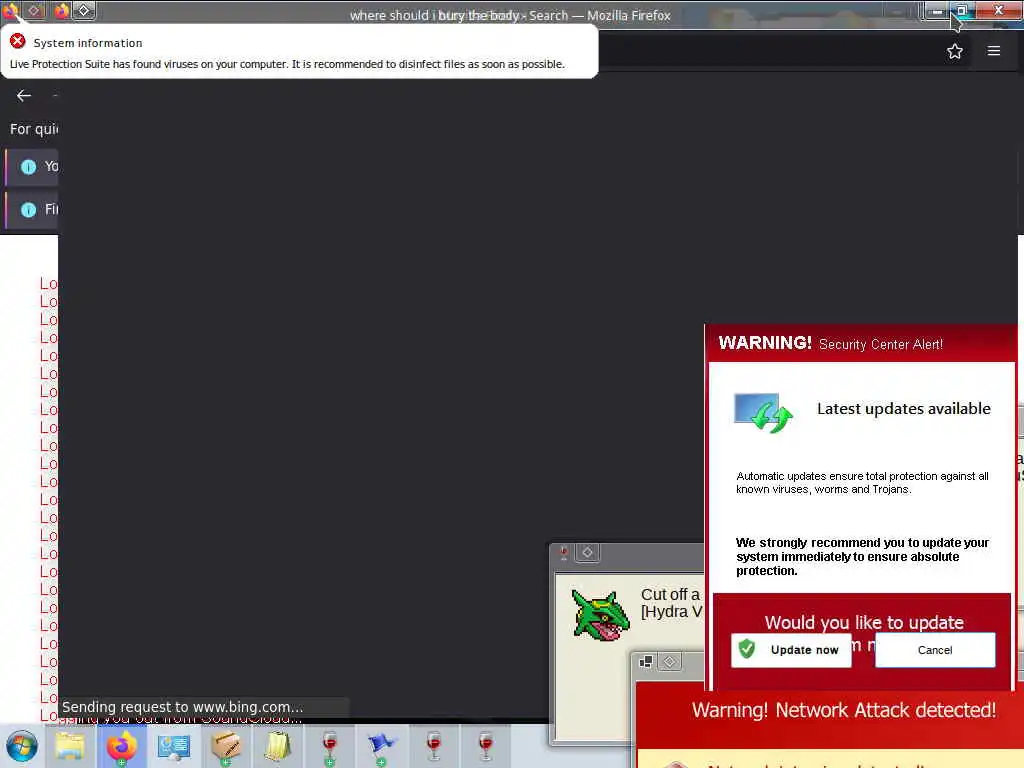
Task: Click the 'Cut off a' Hydra message text
Action: (670, 594)
